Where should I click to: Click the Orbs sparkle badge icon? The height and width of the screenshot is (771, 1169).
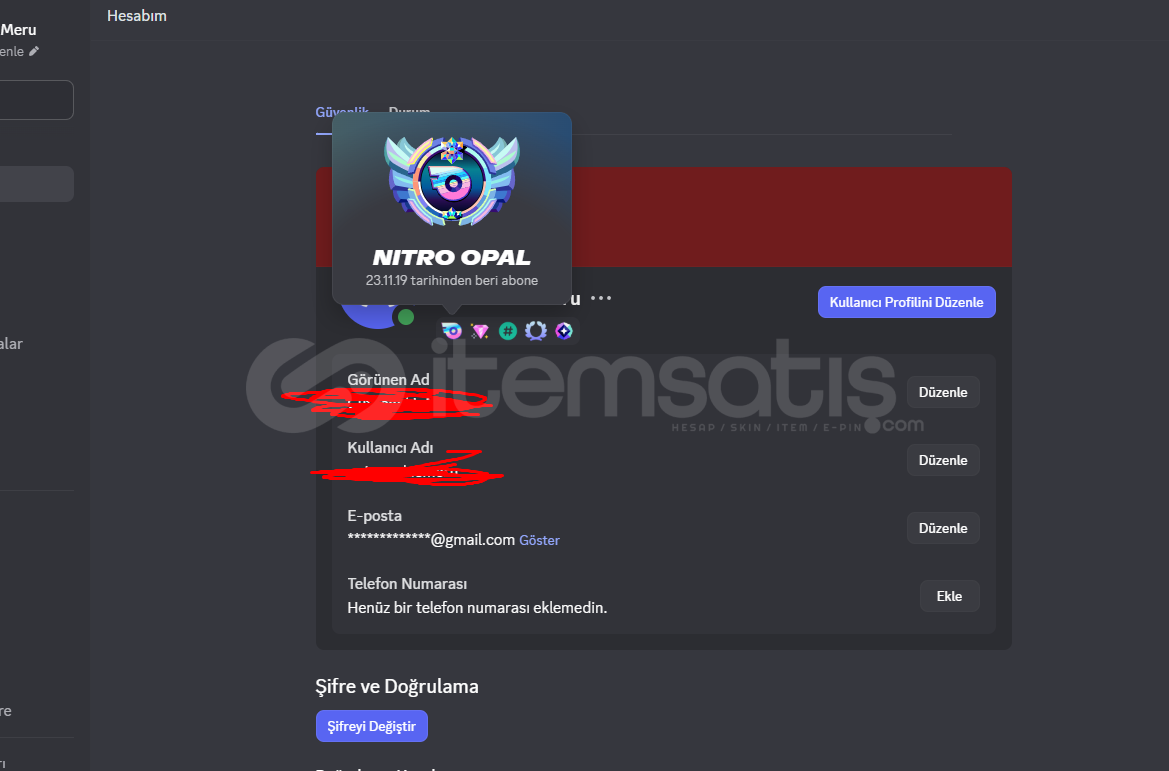pyautogui.click(x=564, y=331)
